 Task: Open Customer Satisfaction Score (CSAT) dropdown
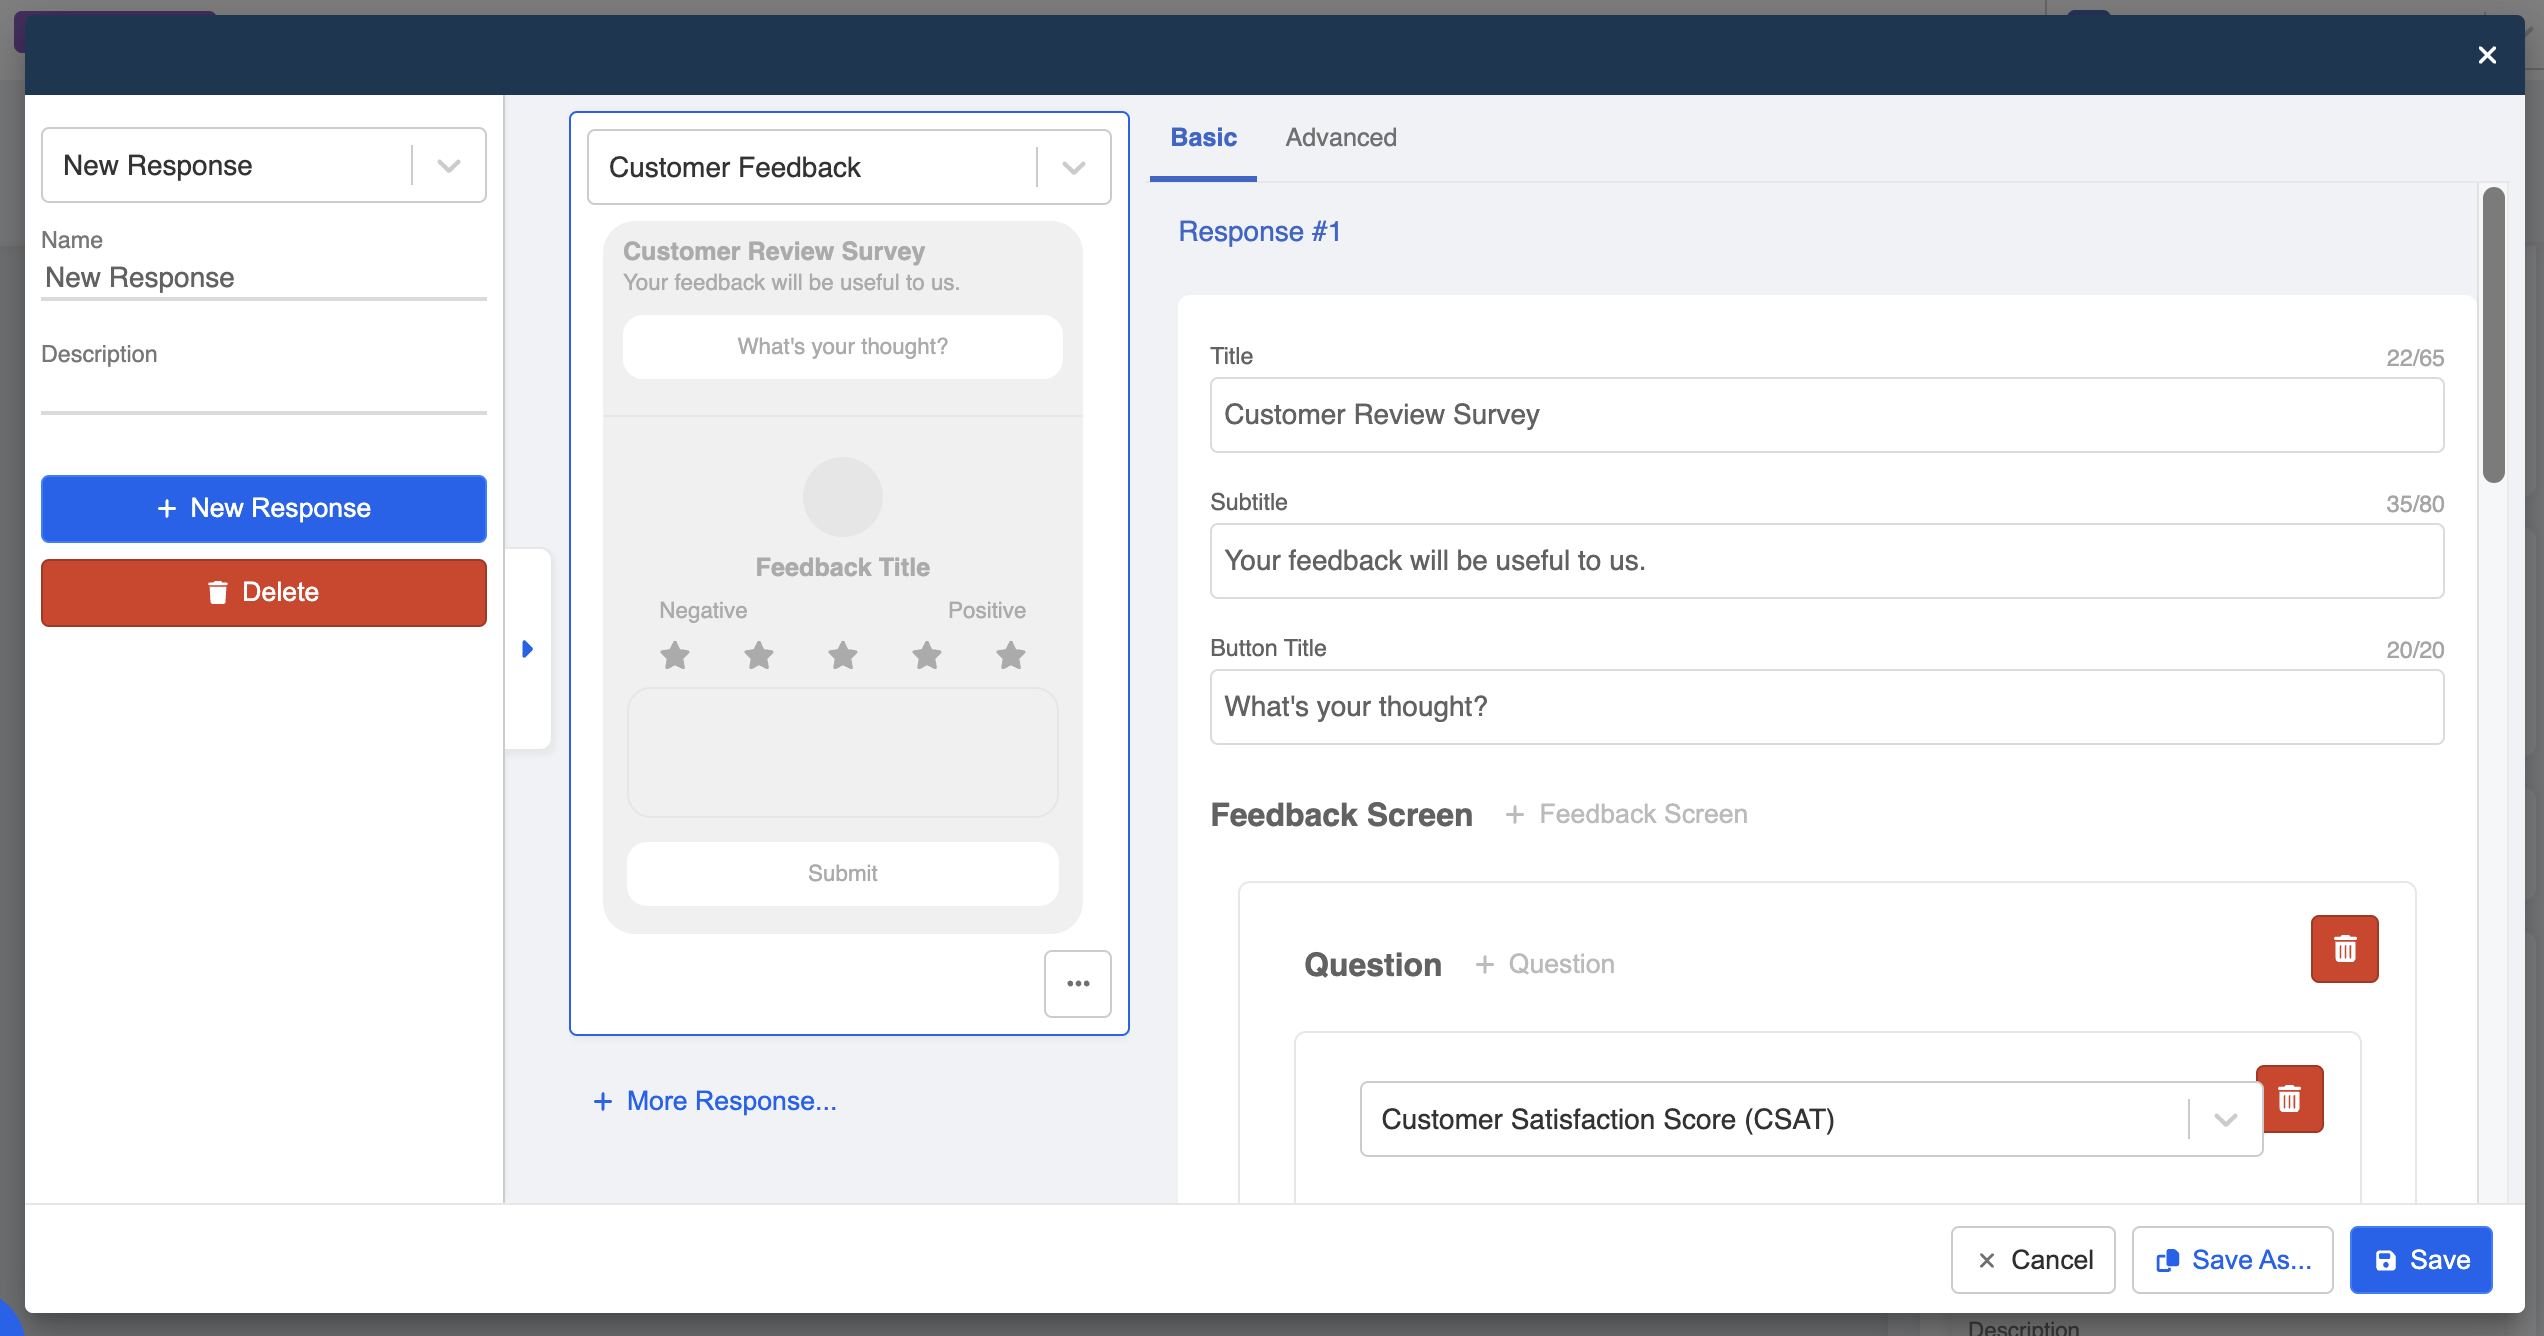2225,1119
